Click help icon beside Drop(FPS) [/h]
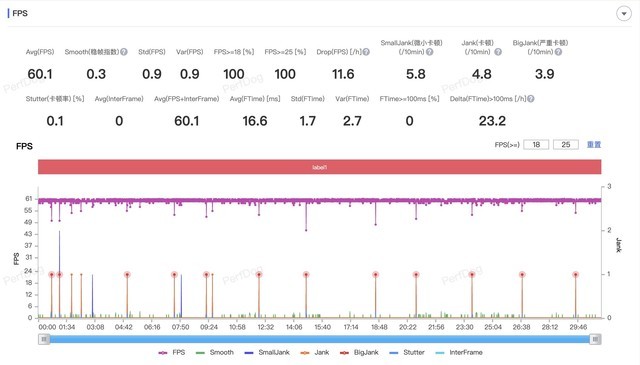This screenshot has height=365, width=640. (x=366, y=52)
